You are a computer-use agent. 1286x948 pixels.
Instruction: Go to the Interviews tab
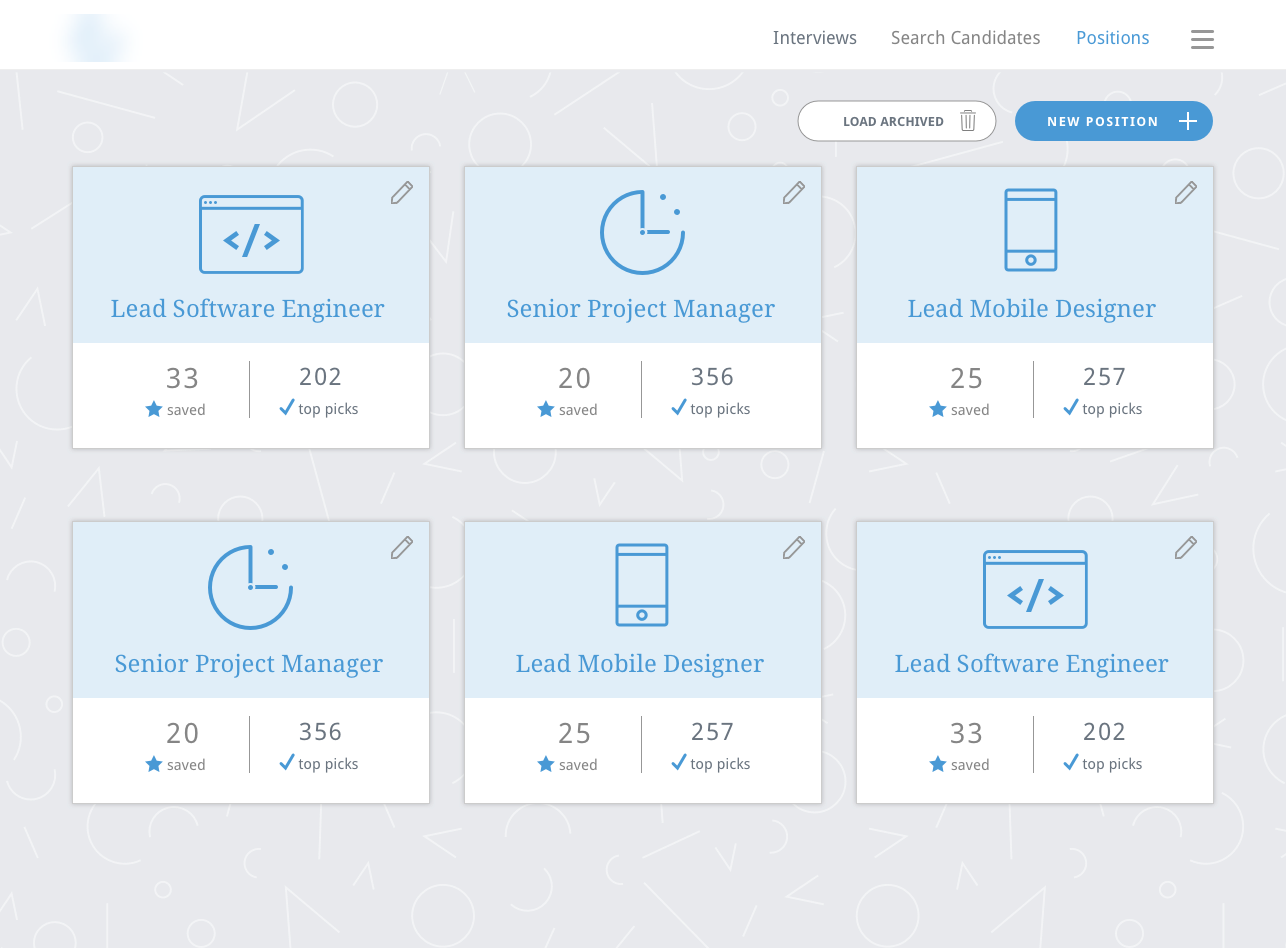pyautogui.click(x=814, y=38)
